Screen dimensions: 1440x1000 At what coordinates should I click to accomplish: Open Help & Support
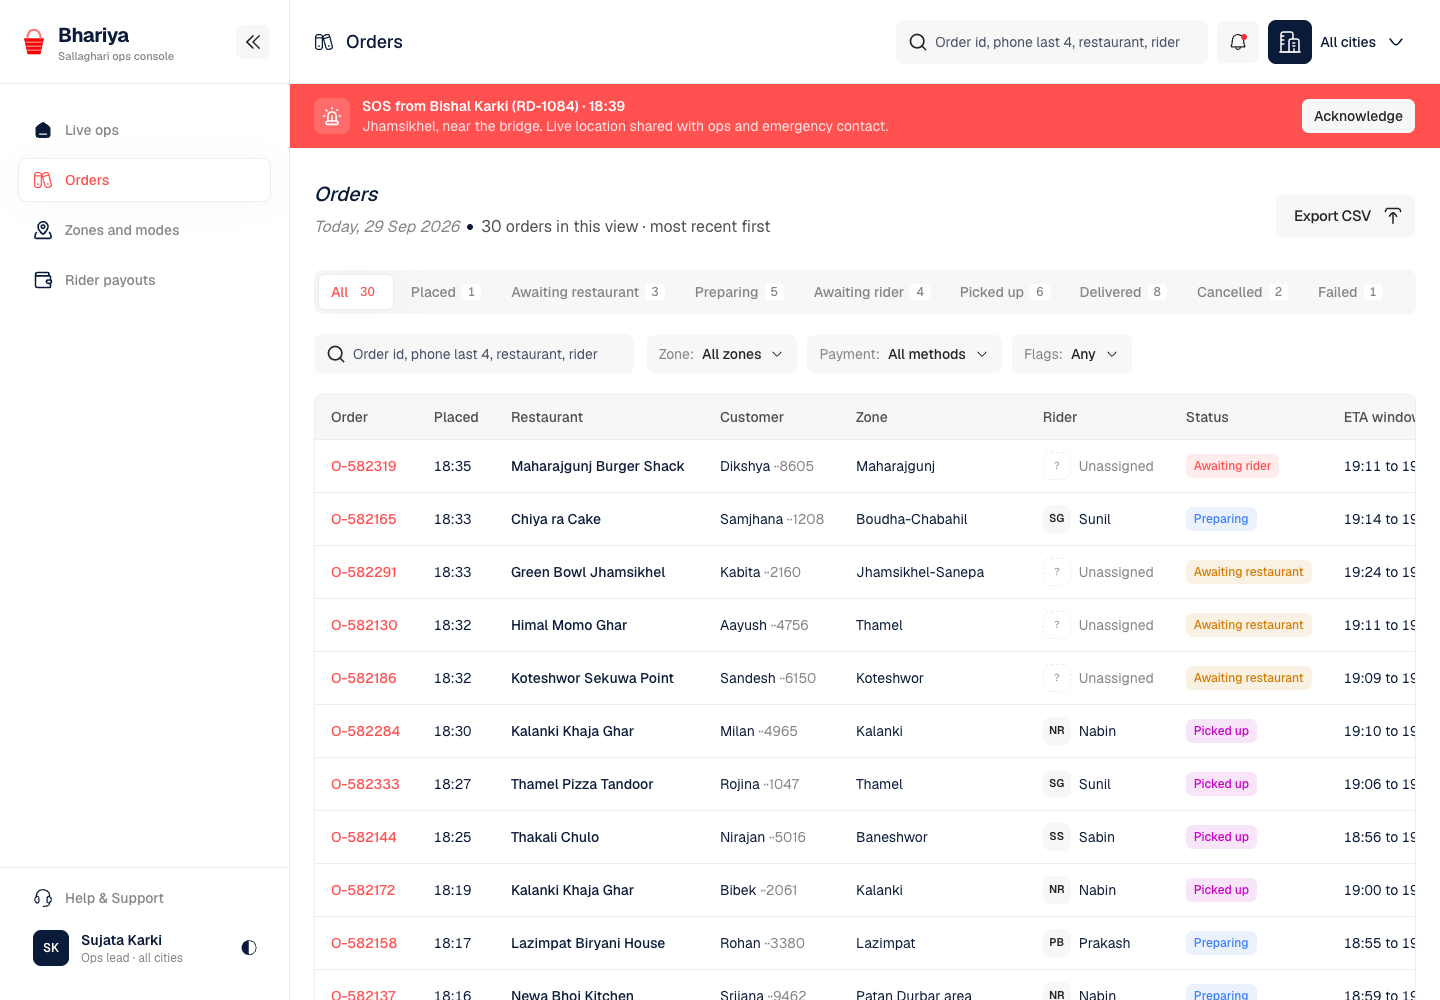point(144,898)
